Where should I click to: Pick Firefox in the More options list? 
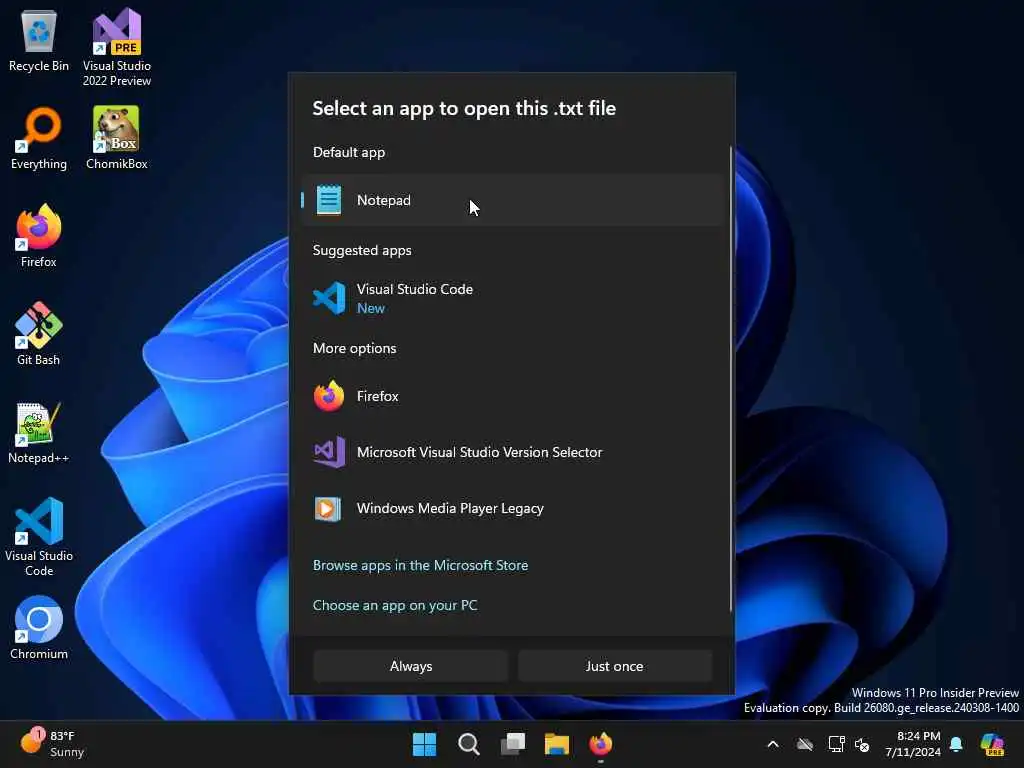point(513,396)
